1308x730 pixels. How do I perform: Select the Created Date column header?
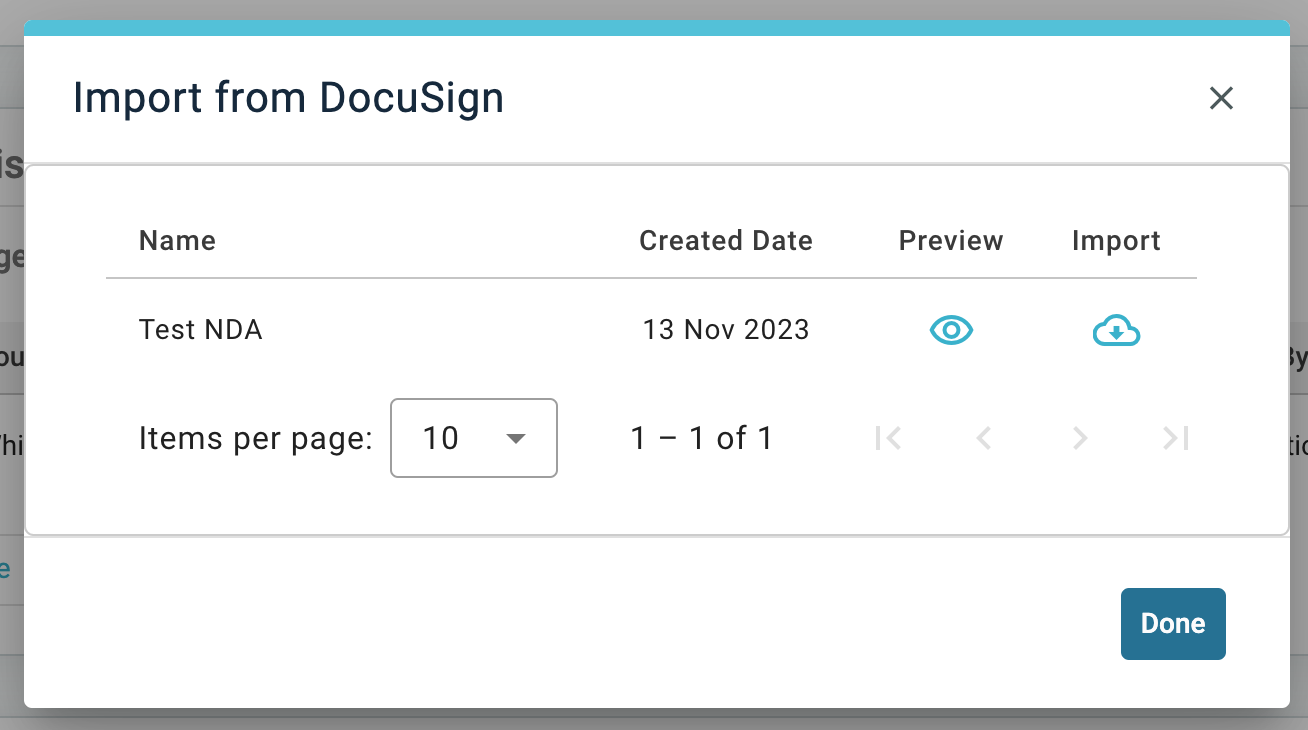pyautogui.click(x=725, y=240)
